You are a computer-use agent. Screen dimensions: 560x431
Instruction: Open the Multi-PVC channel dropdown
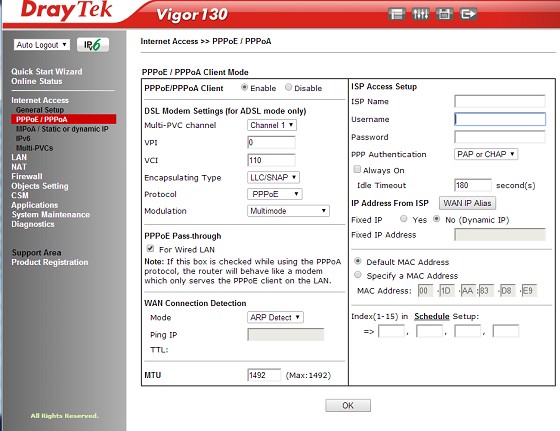click(x=272, y=125)
